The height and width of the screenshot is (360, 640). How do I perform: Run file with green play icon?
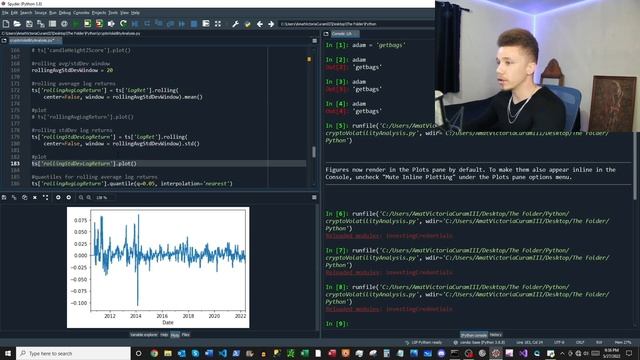[76, 24]
